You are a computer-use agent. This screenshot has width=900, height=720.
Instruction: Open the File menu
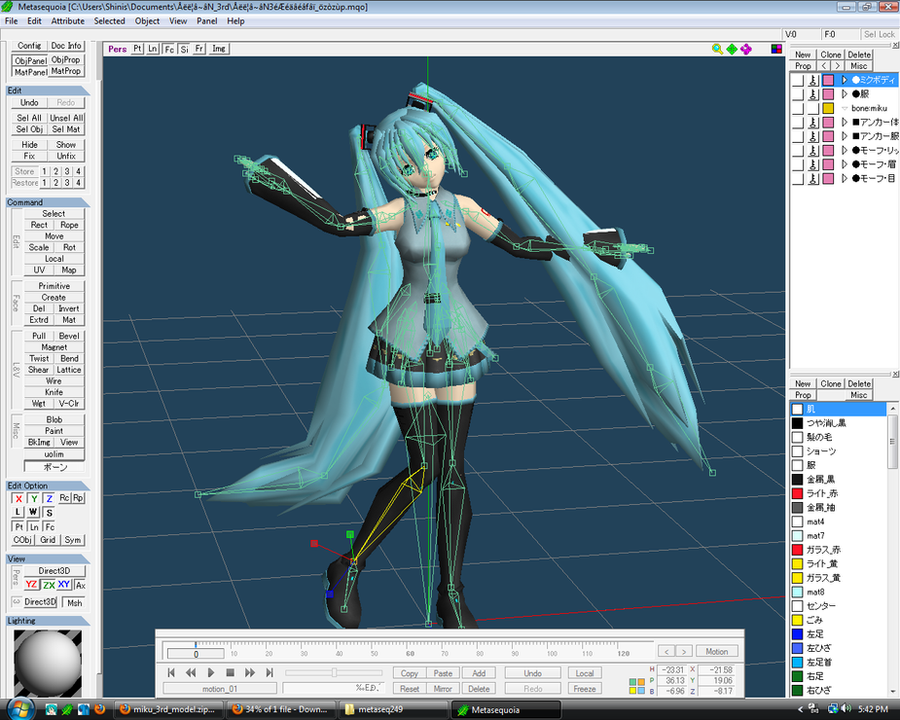pyautogui.click(x=11, y=21)
